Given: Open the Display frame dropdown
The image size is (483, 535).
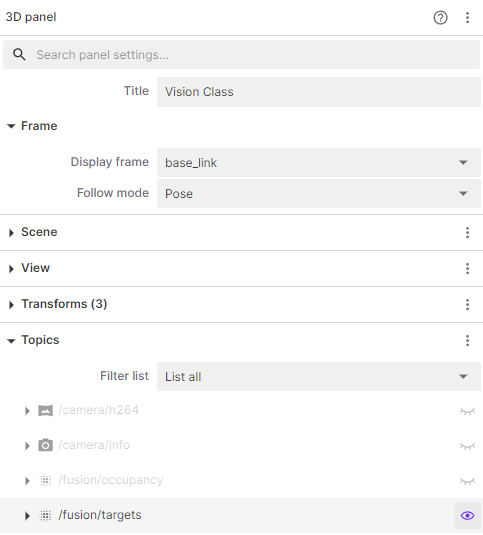Looking at the screenshot, I should 319,162.
